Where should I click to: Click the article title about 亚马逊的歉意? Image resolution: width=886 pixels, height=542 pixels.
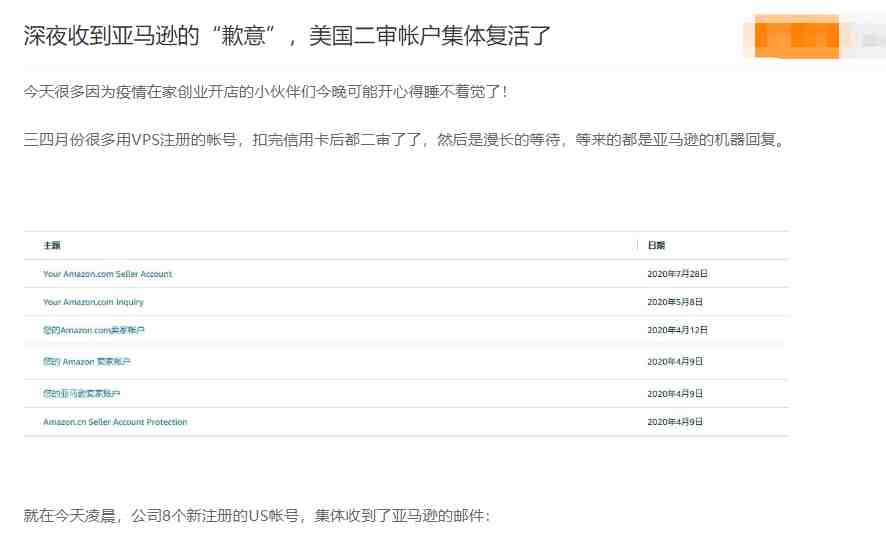pos(287,36)
